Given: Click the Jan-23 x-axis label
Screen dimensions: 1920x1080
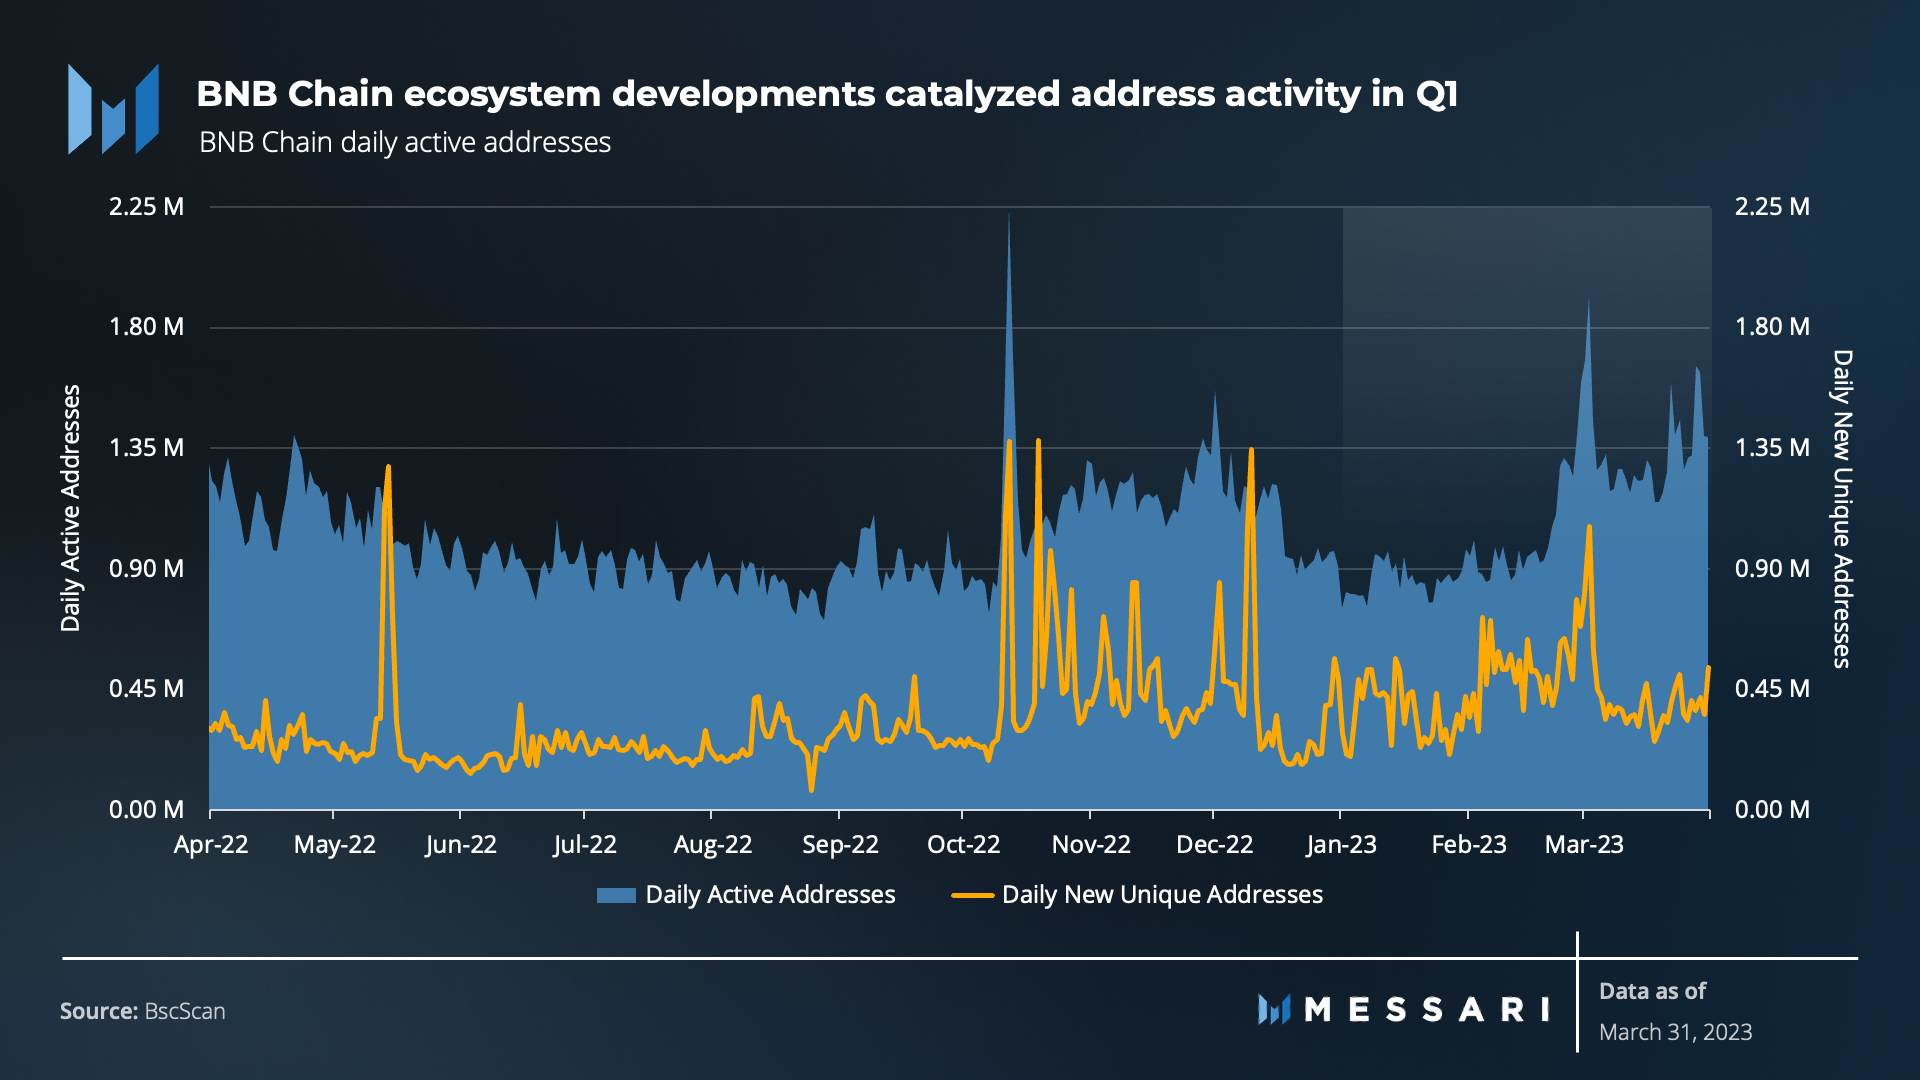Looking at the screenshot, I should click(x=1341, y=845).
